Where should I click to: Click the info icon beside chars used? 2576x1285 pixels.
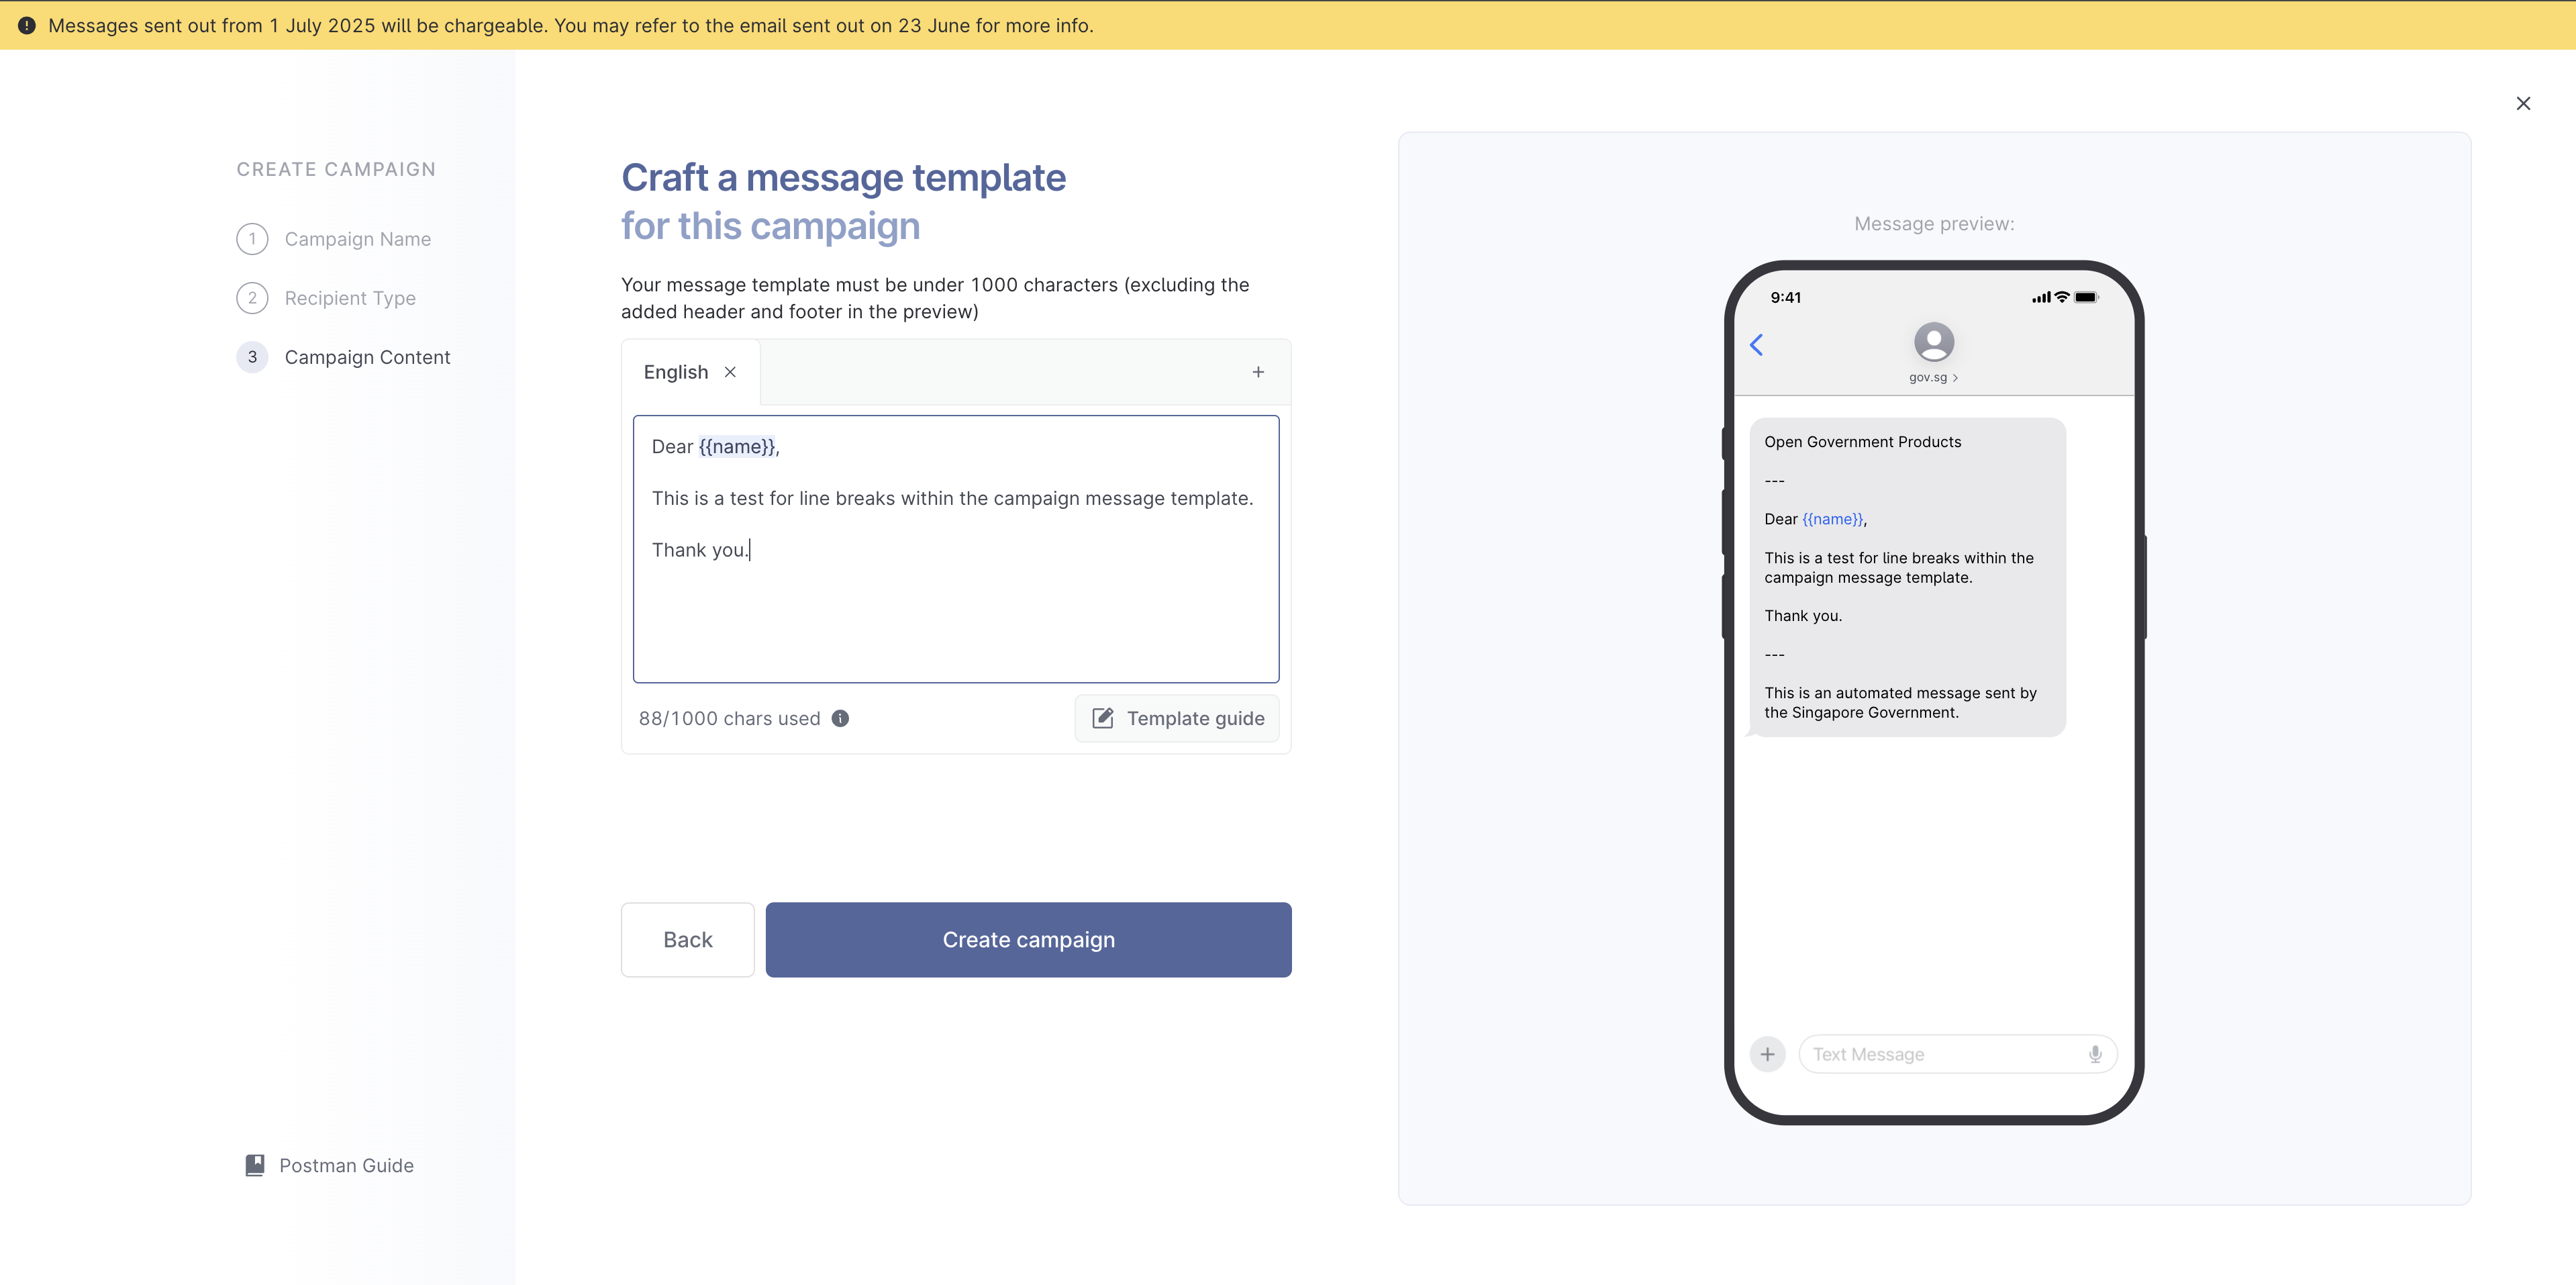coord(840,718)
